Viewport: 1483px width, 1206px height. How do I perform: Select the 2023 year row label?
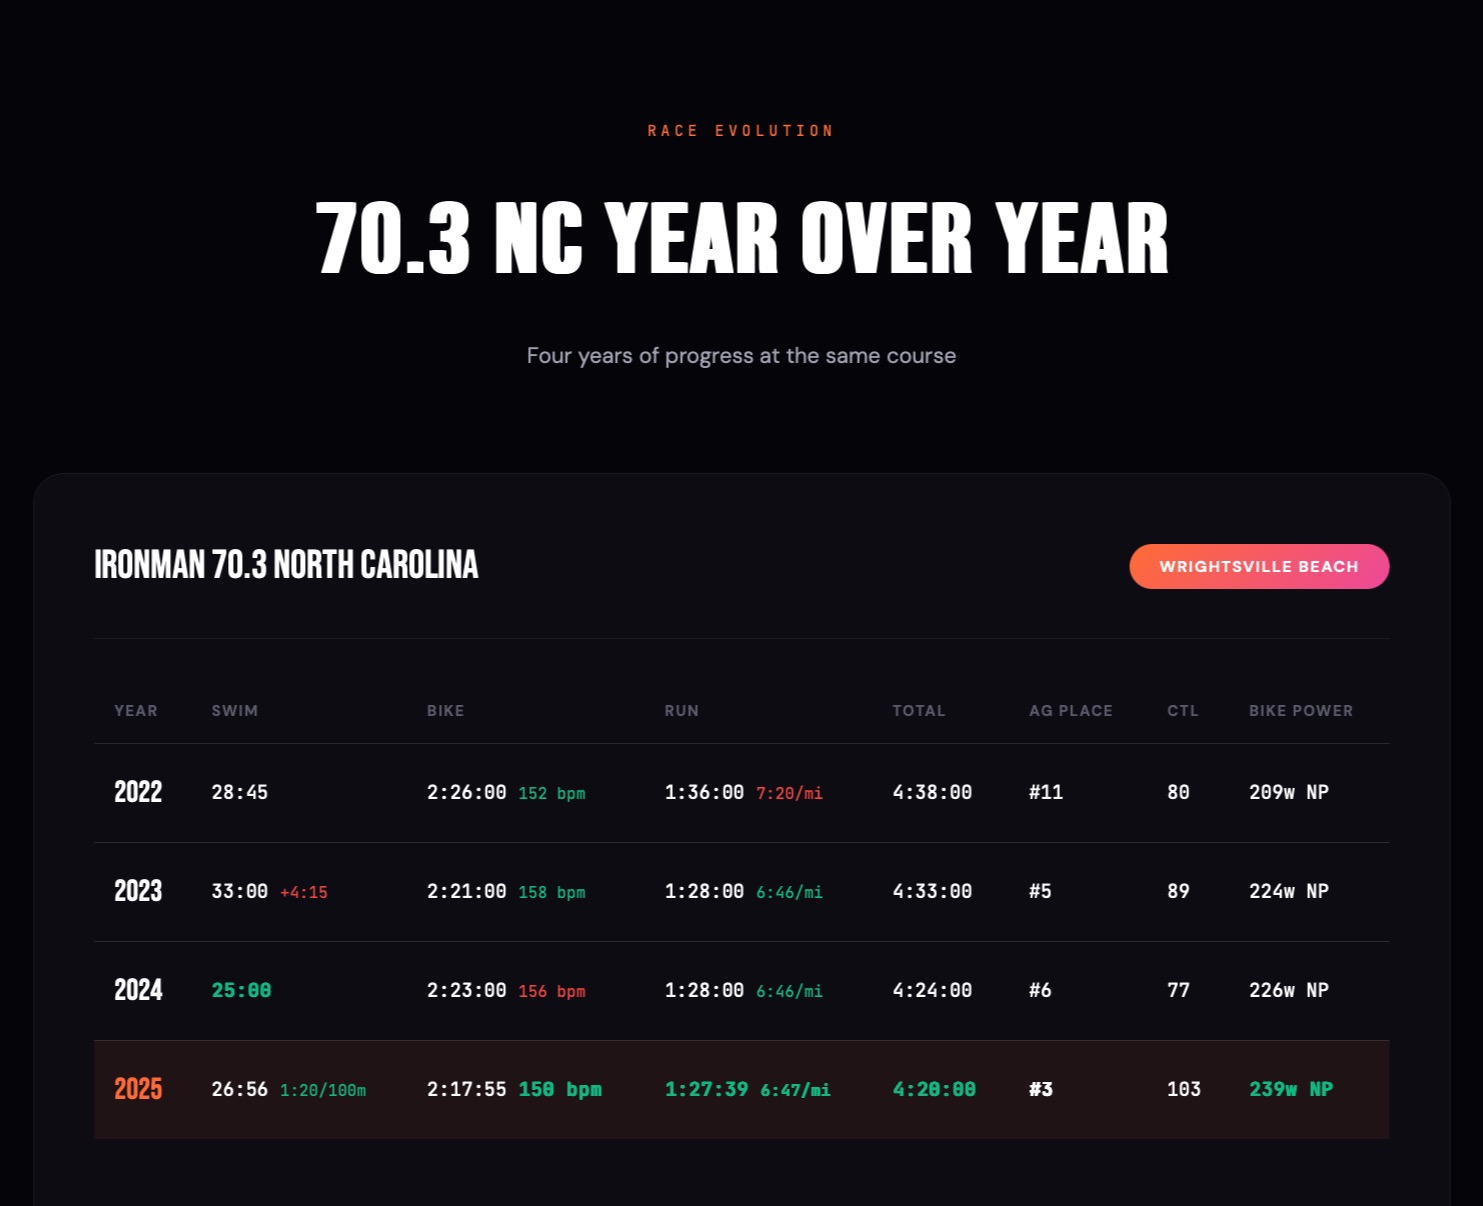pos(138,891)
